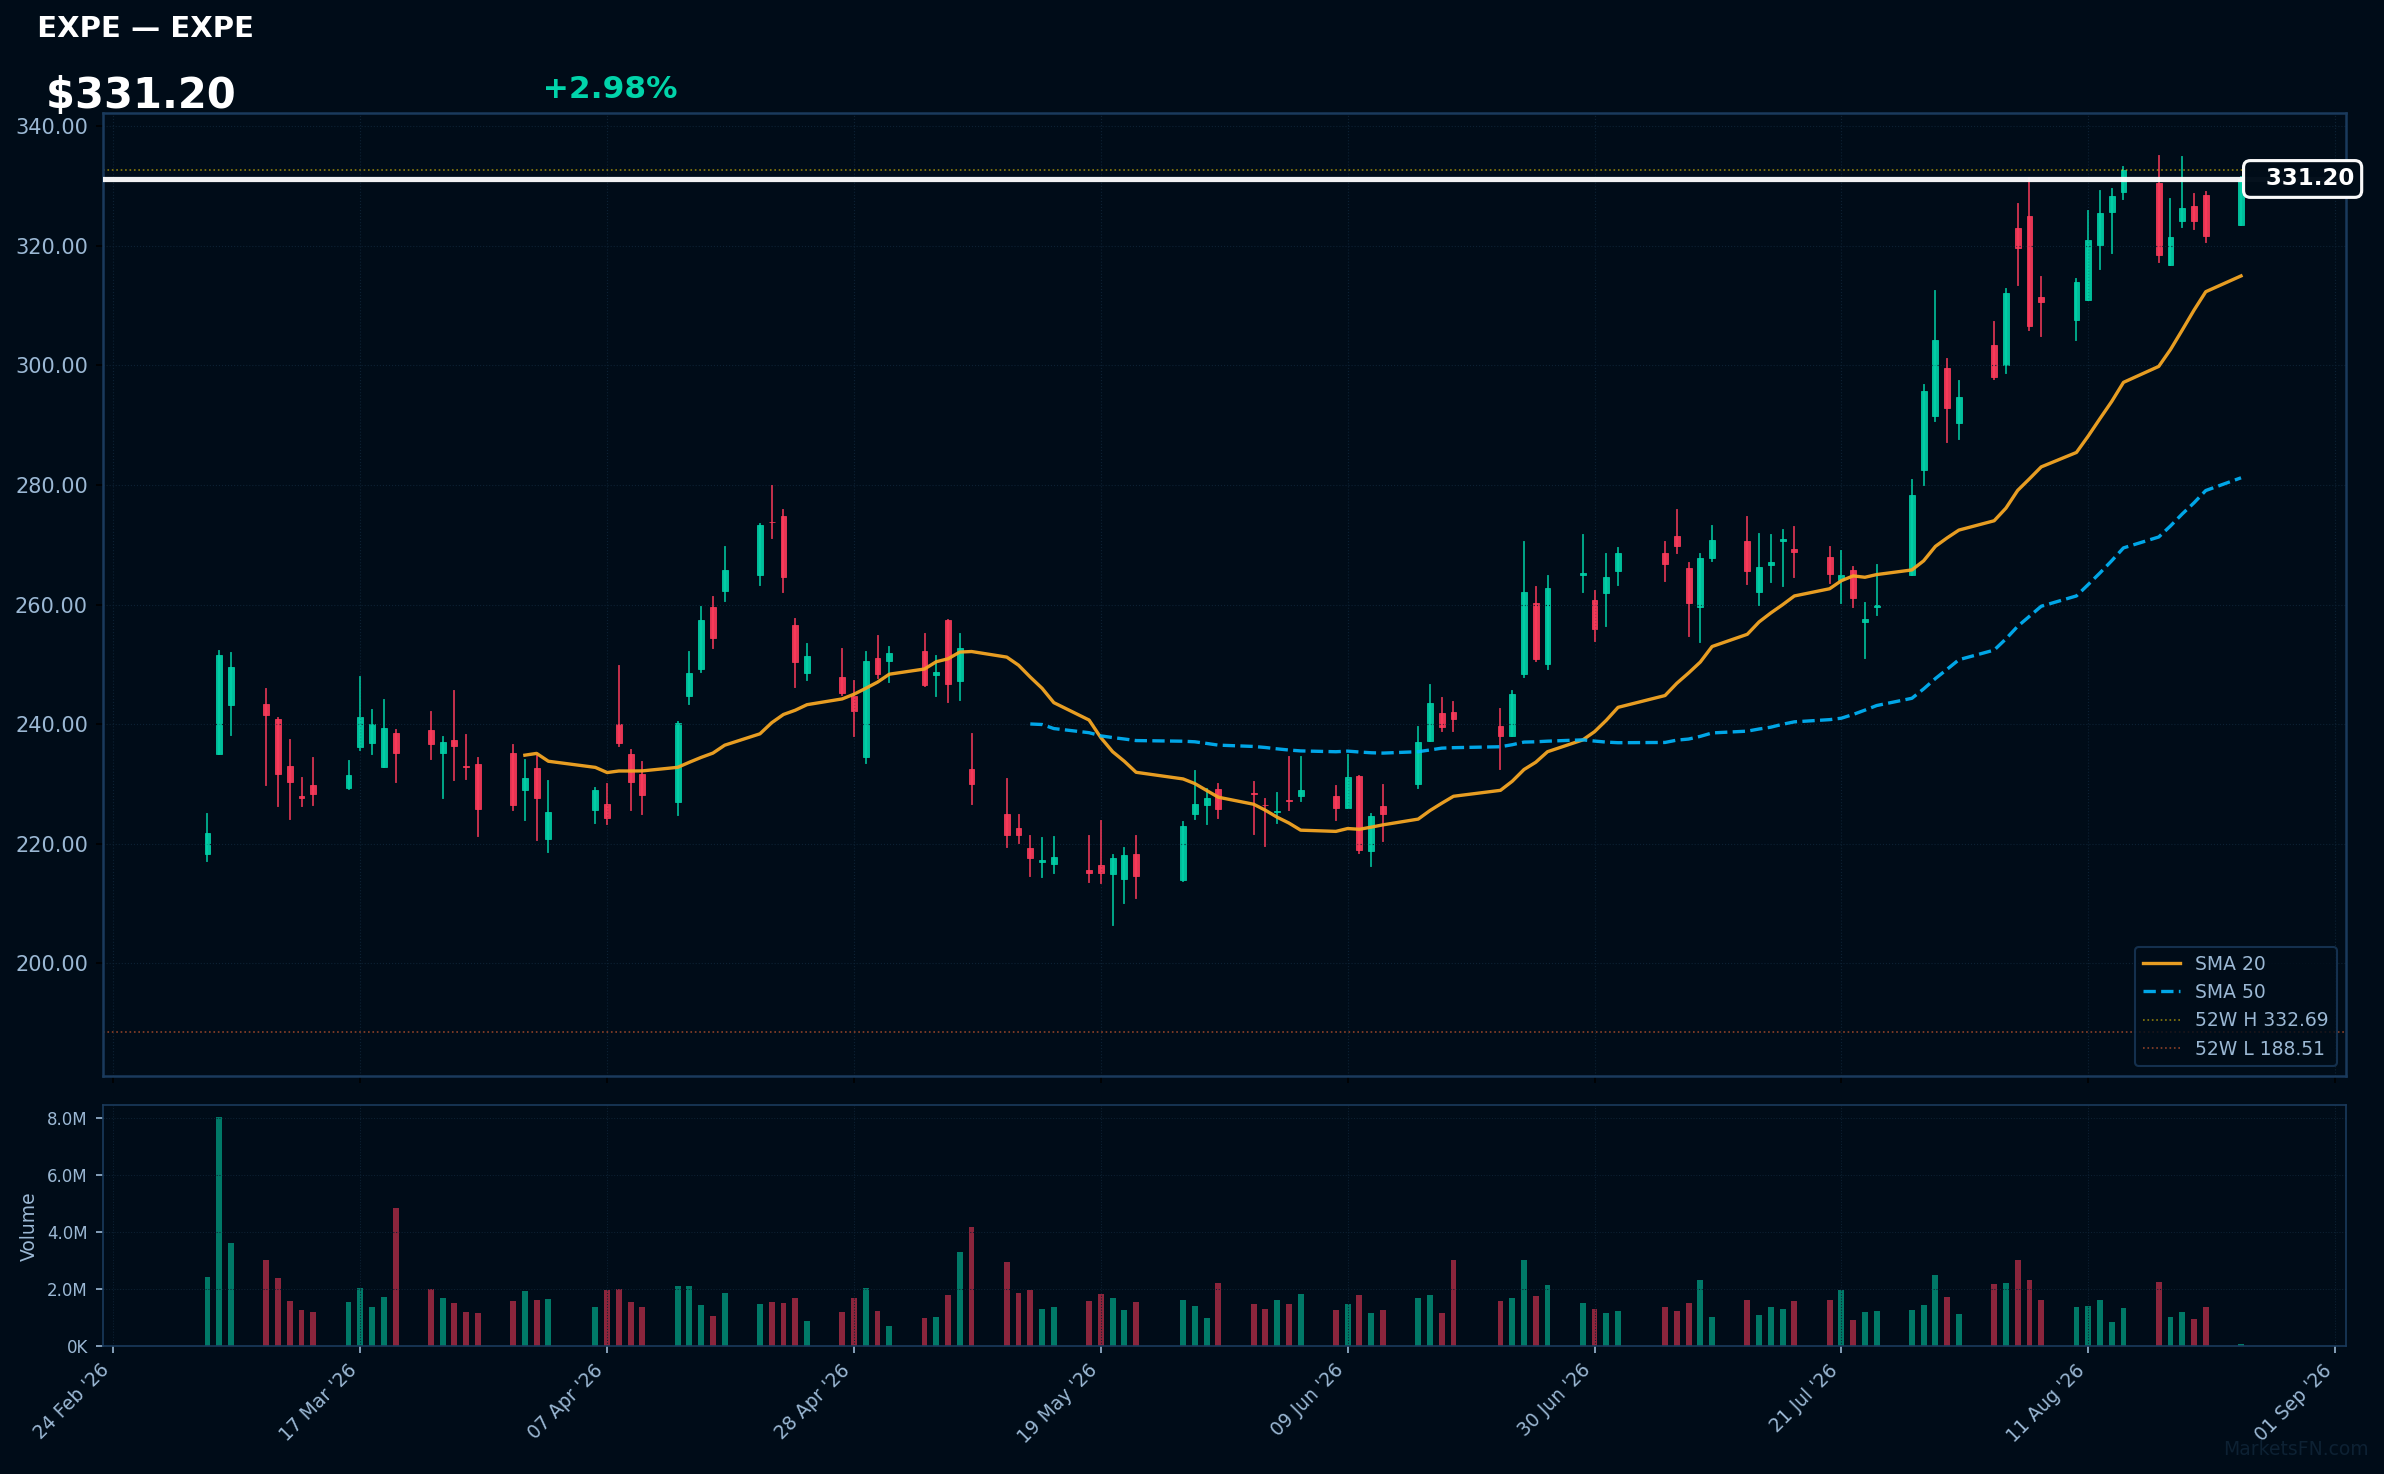Click the 19 May '26 date label
Screen dimensions: 2384x1474
pos(1058,1401)
